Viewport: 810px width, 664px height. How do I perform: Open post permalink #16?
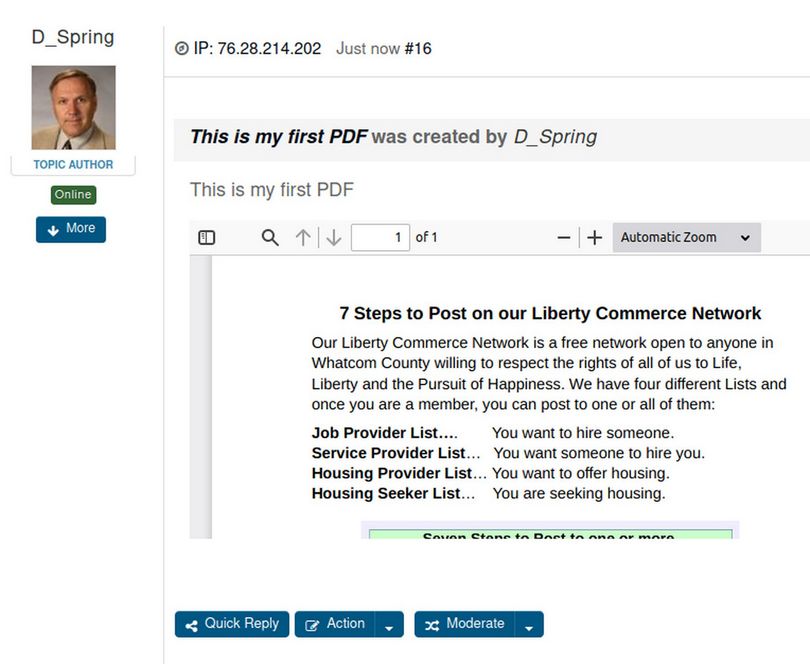[418, 49]
